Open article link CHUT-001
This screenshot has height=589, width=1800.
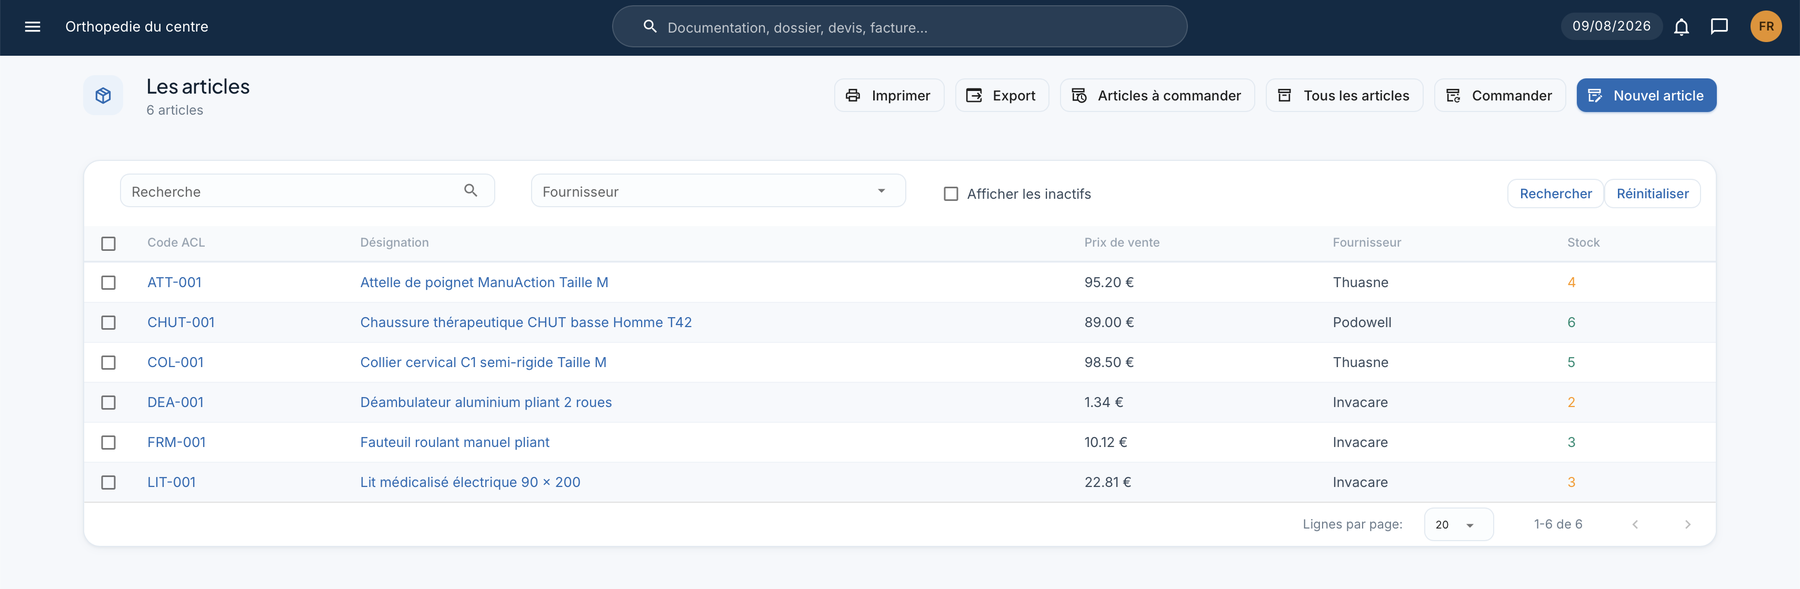coord(181,323)
